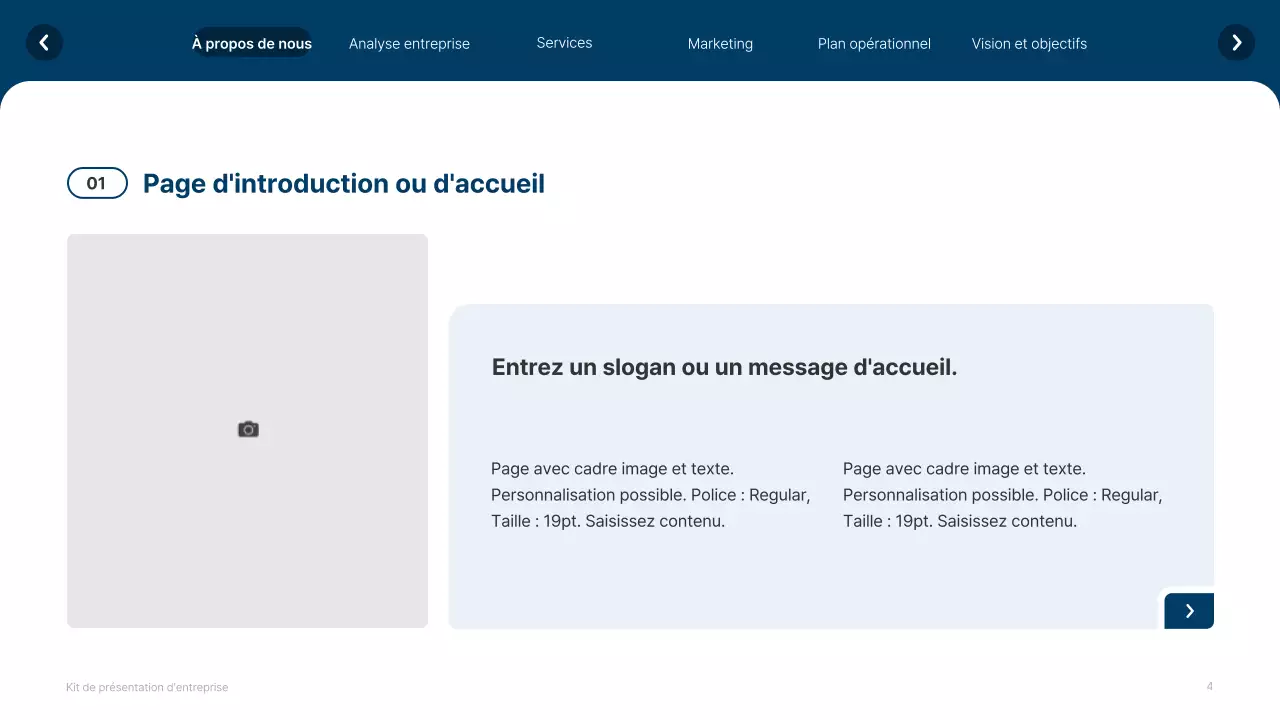Select 'À propos de nous' in the navigation
1280x720 pixels.
point(251,43)
